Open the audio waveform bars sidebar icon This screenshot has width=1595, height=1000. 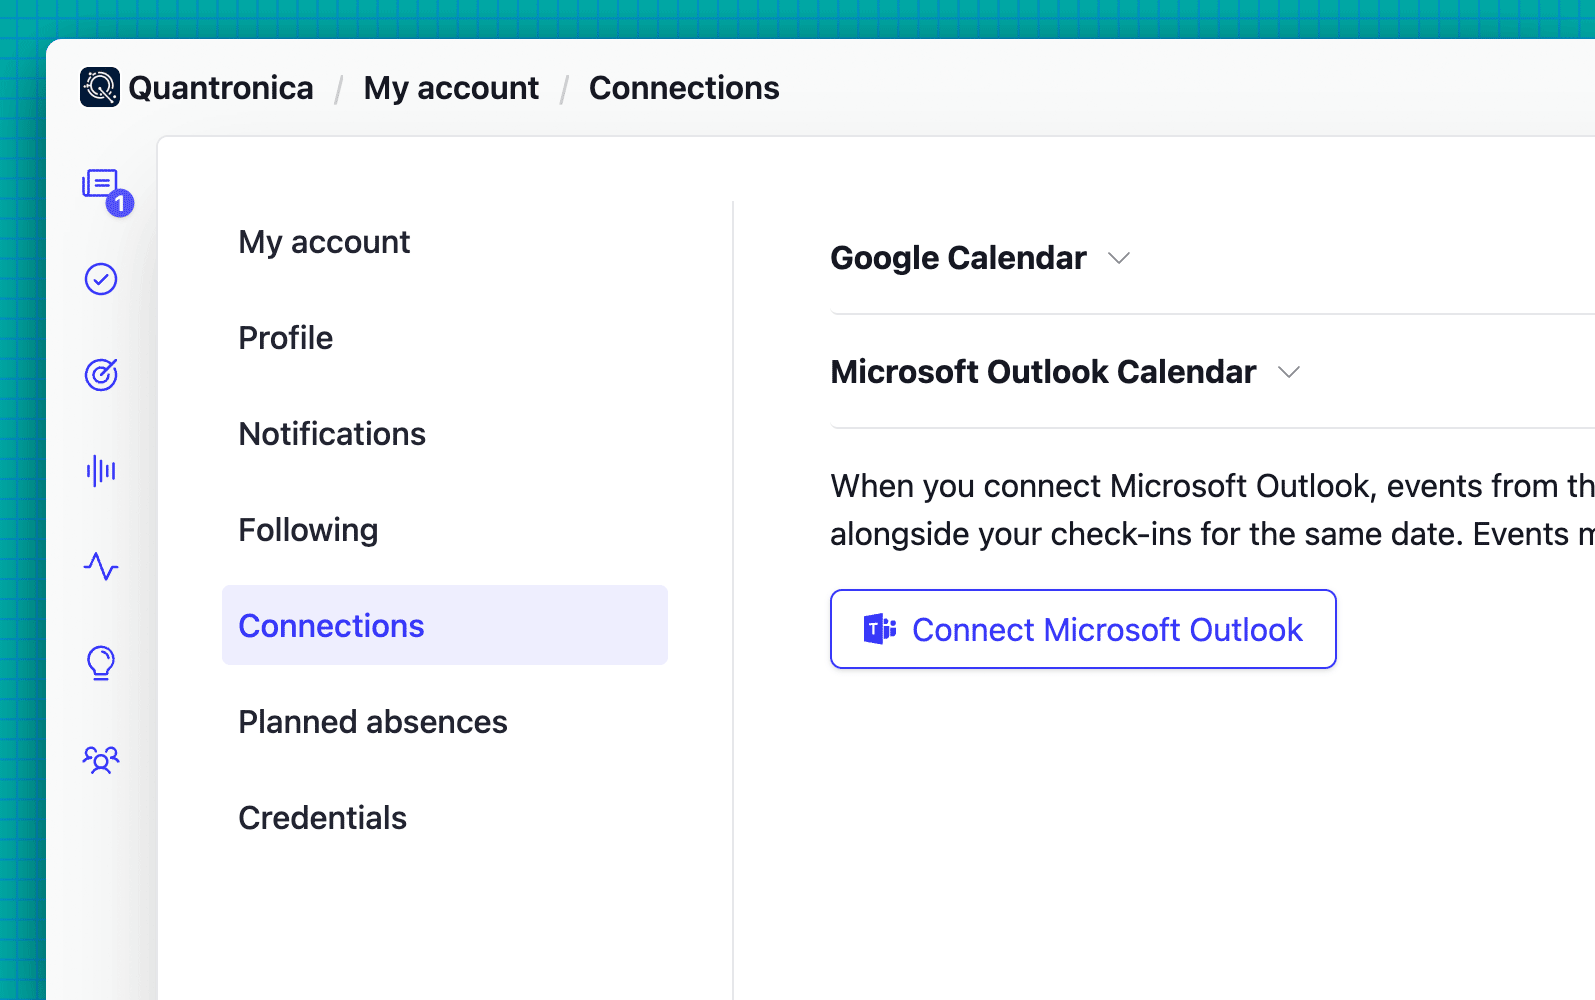pos(101,471)
